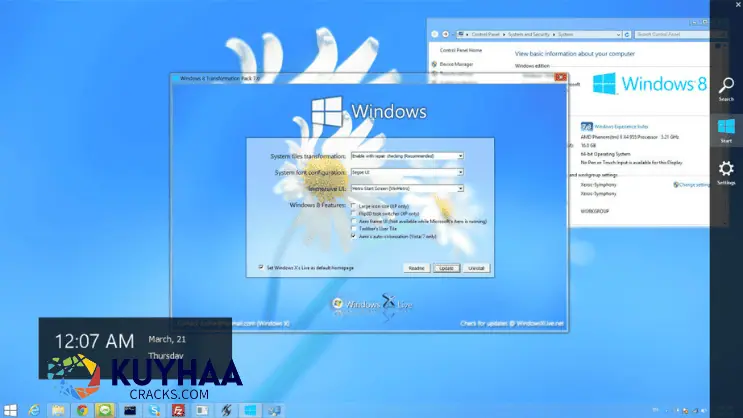The width and height of the screenshot is (743, 418).
Task: Enable Large icon size (XP only)
Action: coord(354,206)
